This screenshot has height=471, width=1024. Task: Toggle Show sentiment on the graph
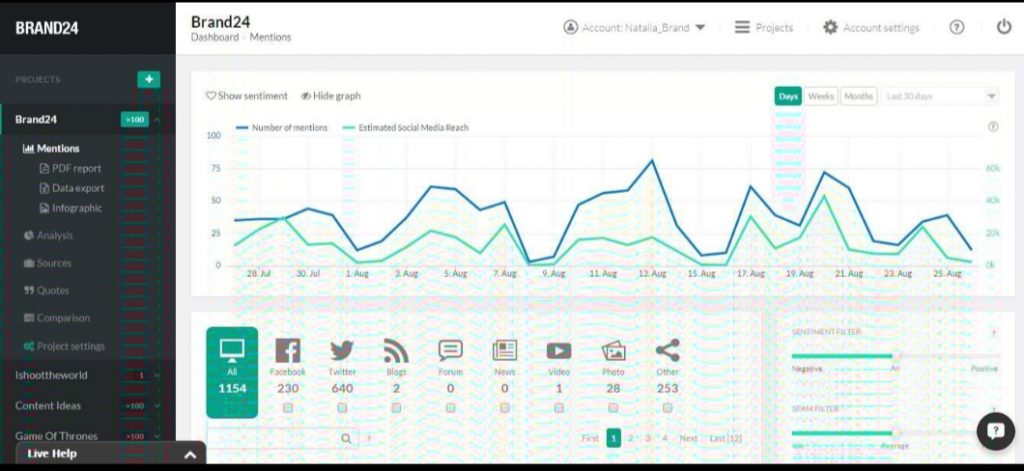(247, 96)
